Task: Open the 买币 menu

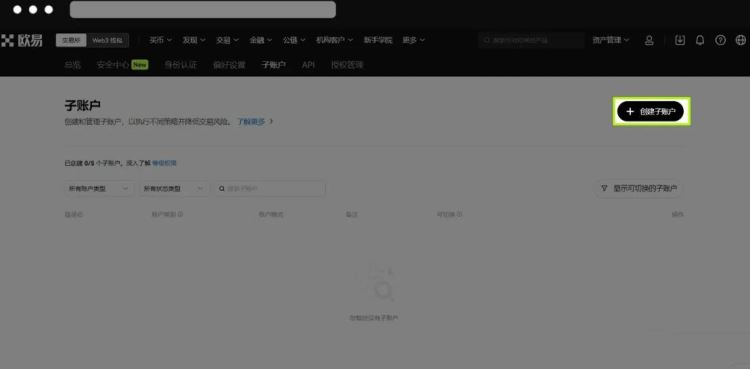Action: pos(160,40)
